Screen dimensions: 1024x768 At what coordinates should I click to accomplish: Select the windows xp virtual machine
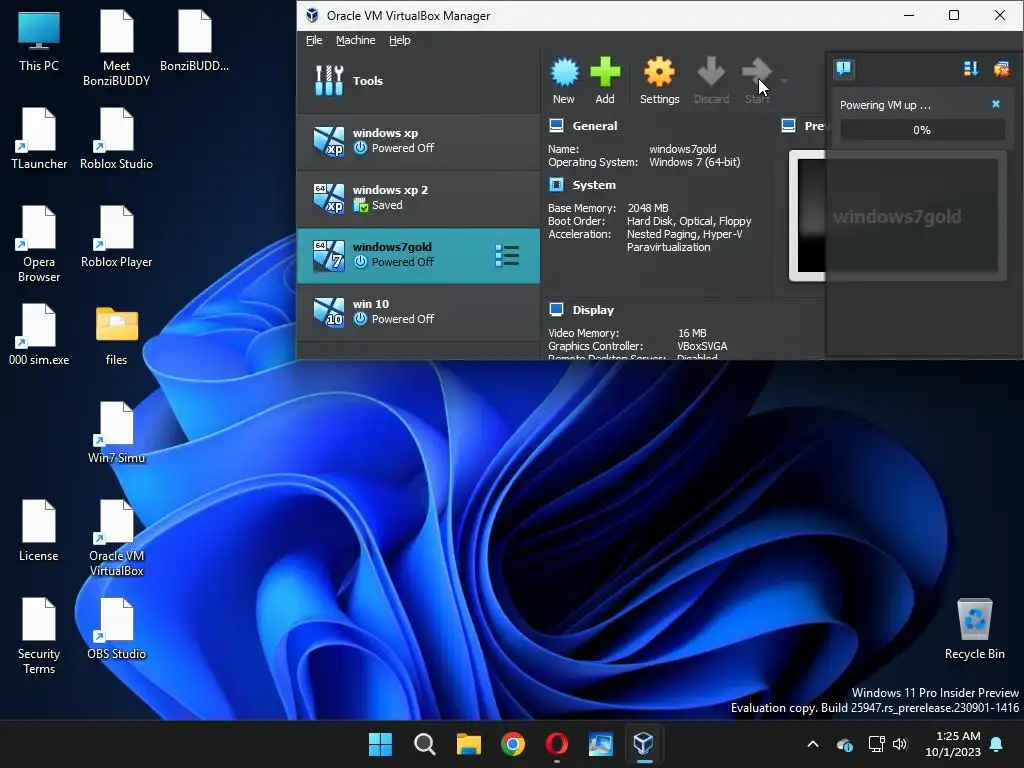coord(419,141)
